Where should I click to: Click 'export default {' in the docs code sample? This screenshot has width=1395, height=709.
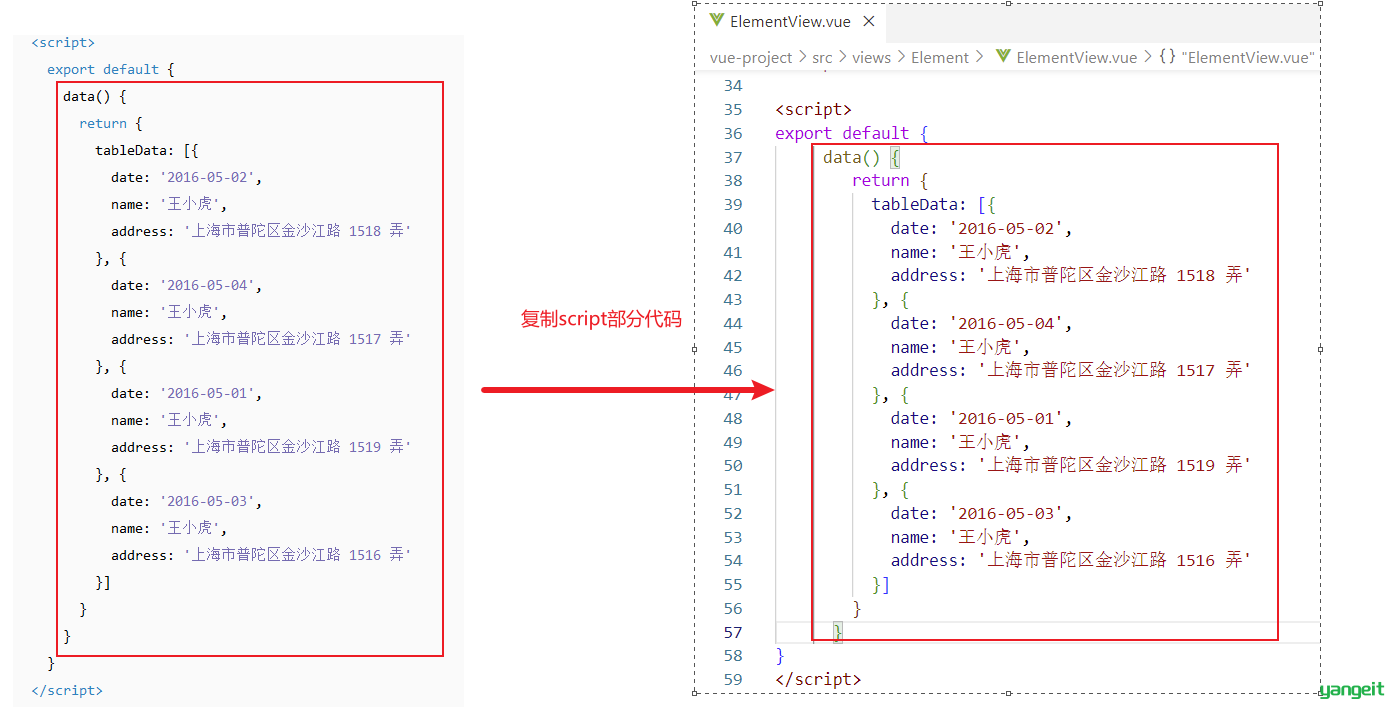(111, 70)
